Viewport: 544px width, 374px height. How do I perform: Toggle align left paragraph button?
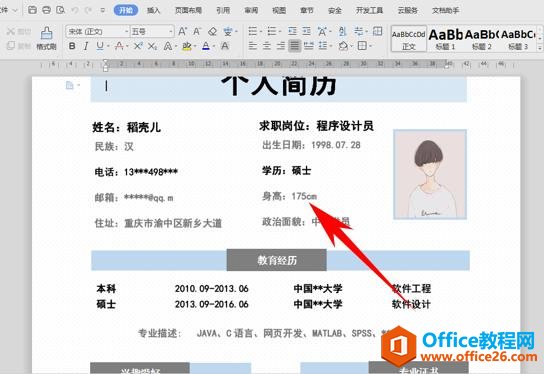click(x=253, y=45)
